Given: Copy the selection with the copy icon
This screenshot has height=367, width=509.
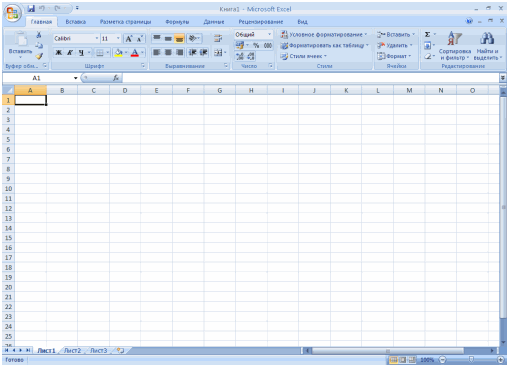Looking at the screenshot, I should pos(39,45).
